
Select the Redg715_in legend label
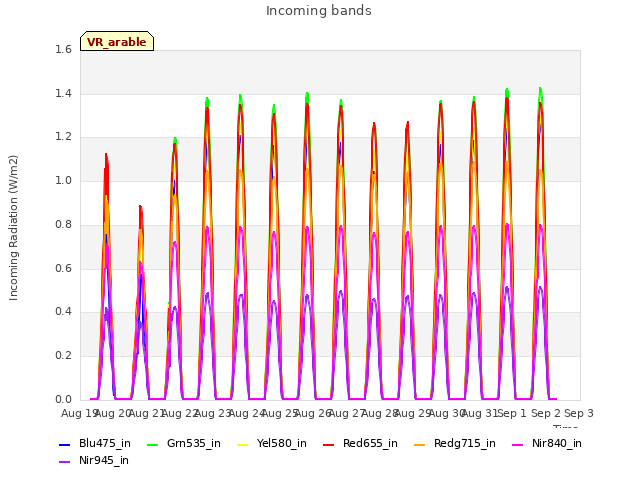tap(465, 444)
